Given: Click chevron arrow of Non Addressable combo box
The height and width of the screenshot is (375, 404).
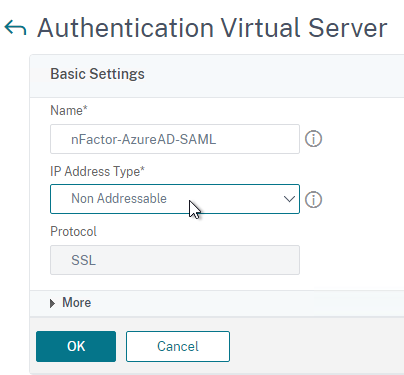Looking at the screenshot, I should pos(289,199).
